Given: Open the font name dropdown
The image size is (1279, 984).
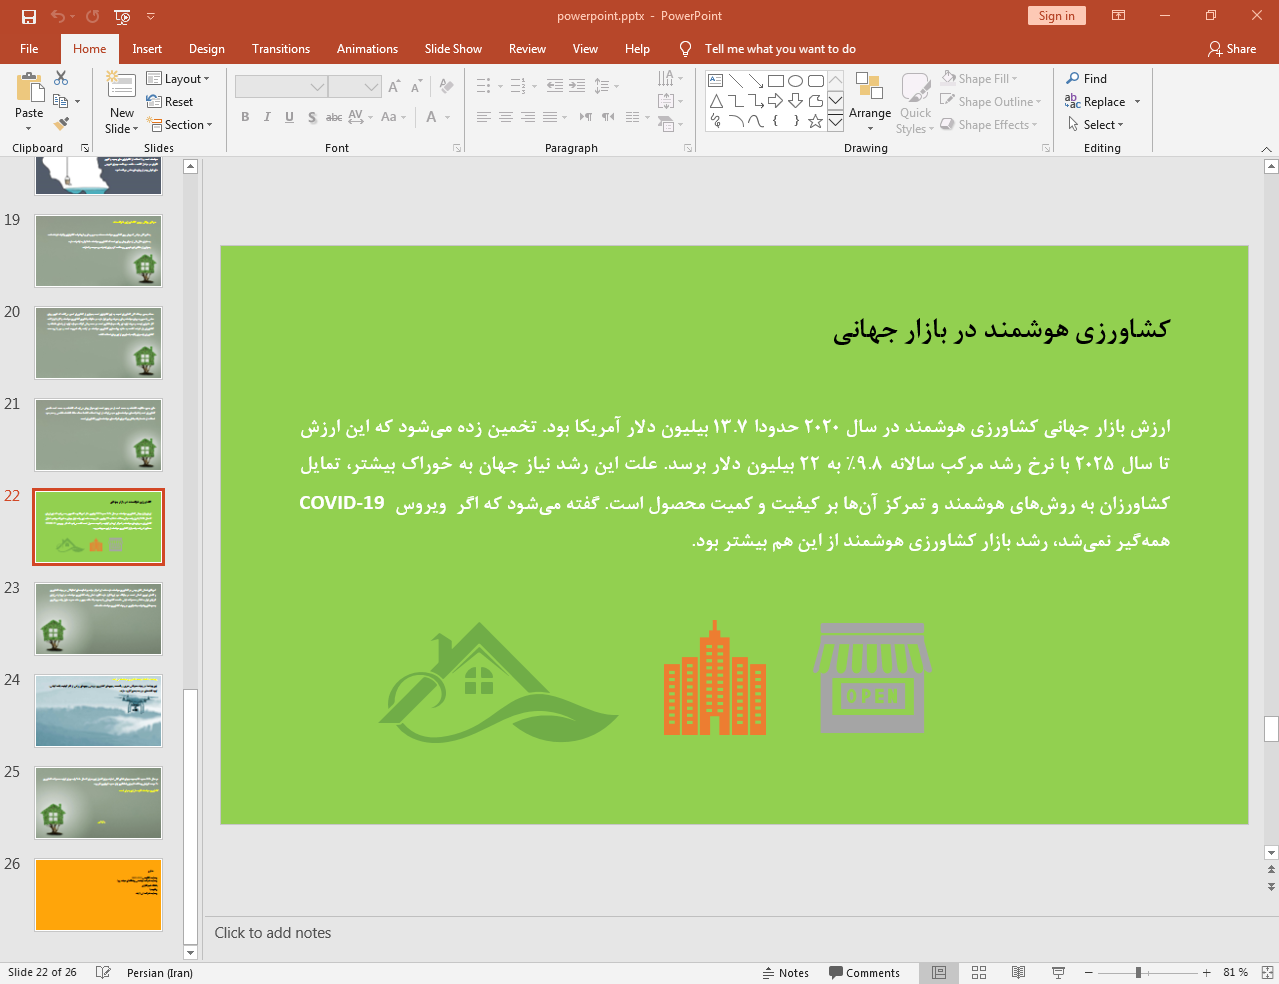Looking at the screenshot, I should [x=317, y=87].
